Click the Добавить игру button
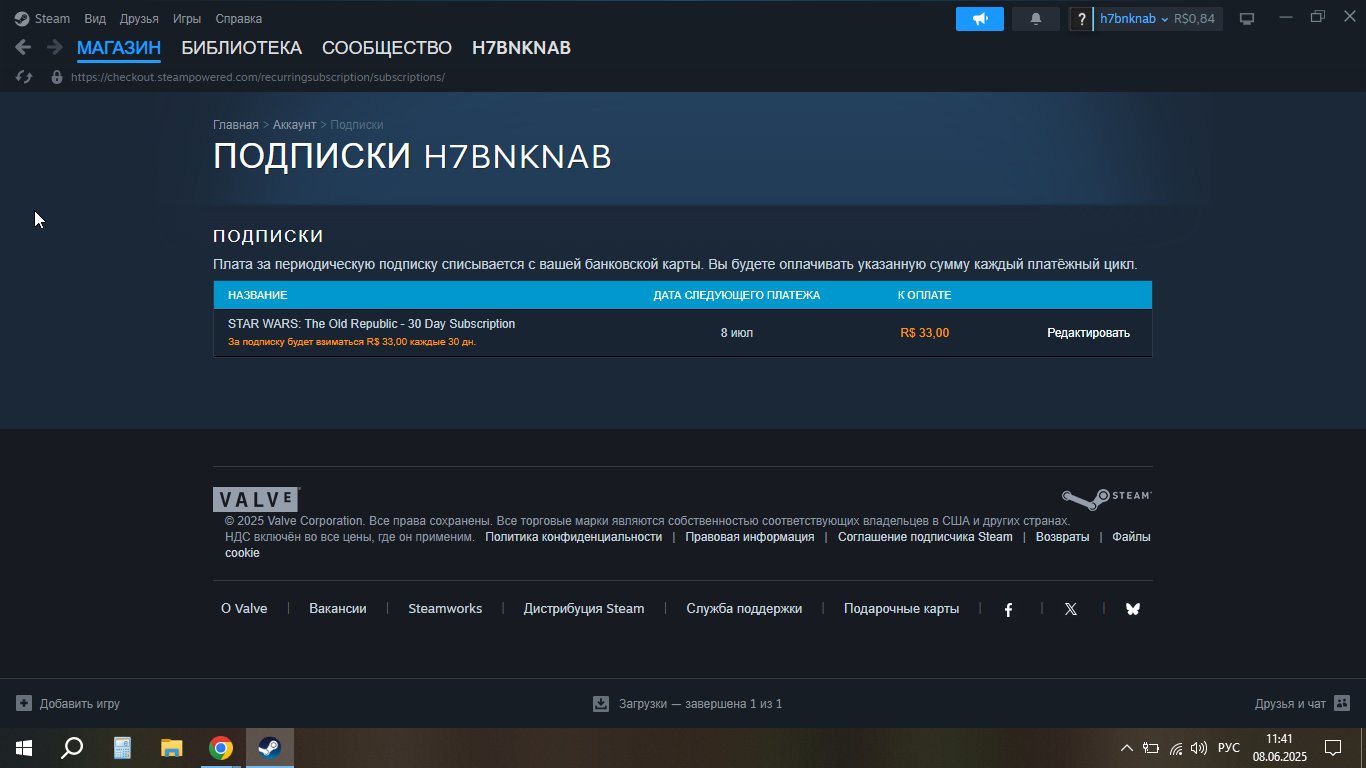This screenshot has width=1366, height=768. point(68,703)
